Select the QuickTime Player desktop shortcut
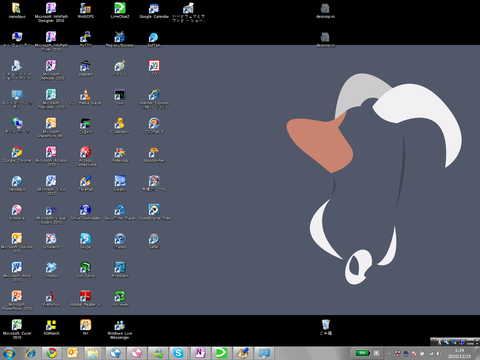The width and height of the screenshot is (480, 360). click(x=120, y=212)
